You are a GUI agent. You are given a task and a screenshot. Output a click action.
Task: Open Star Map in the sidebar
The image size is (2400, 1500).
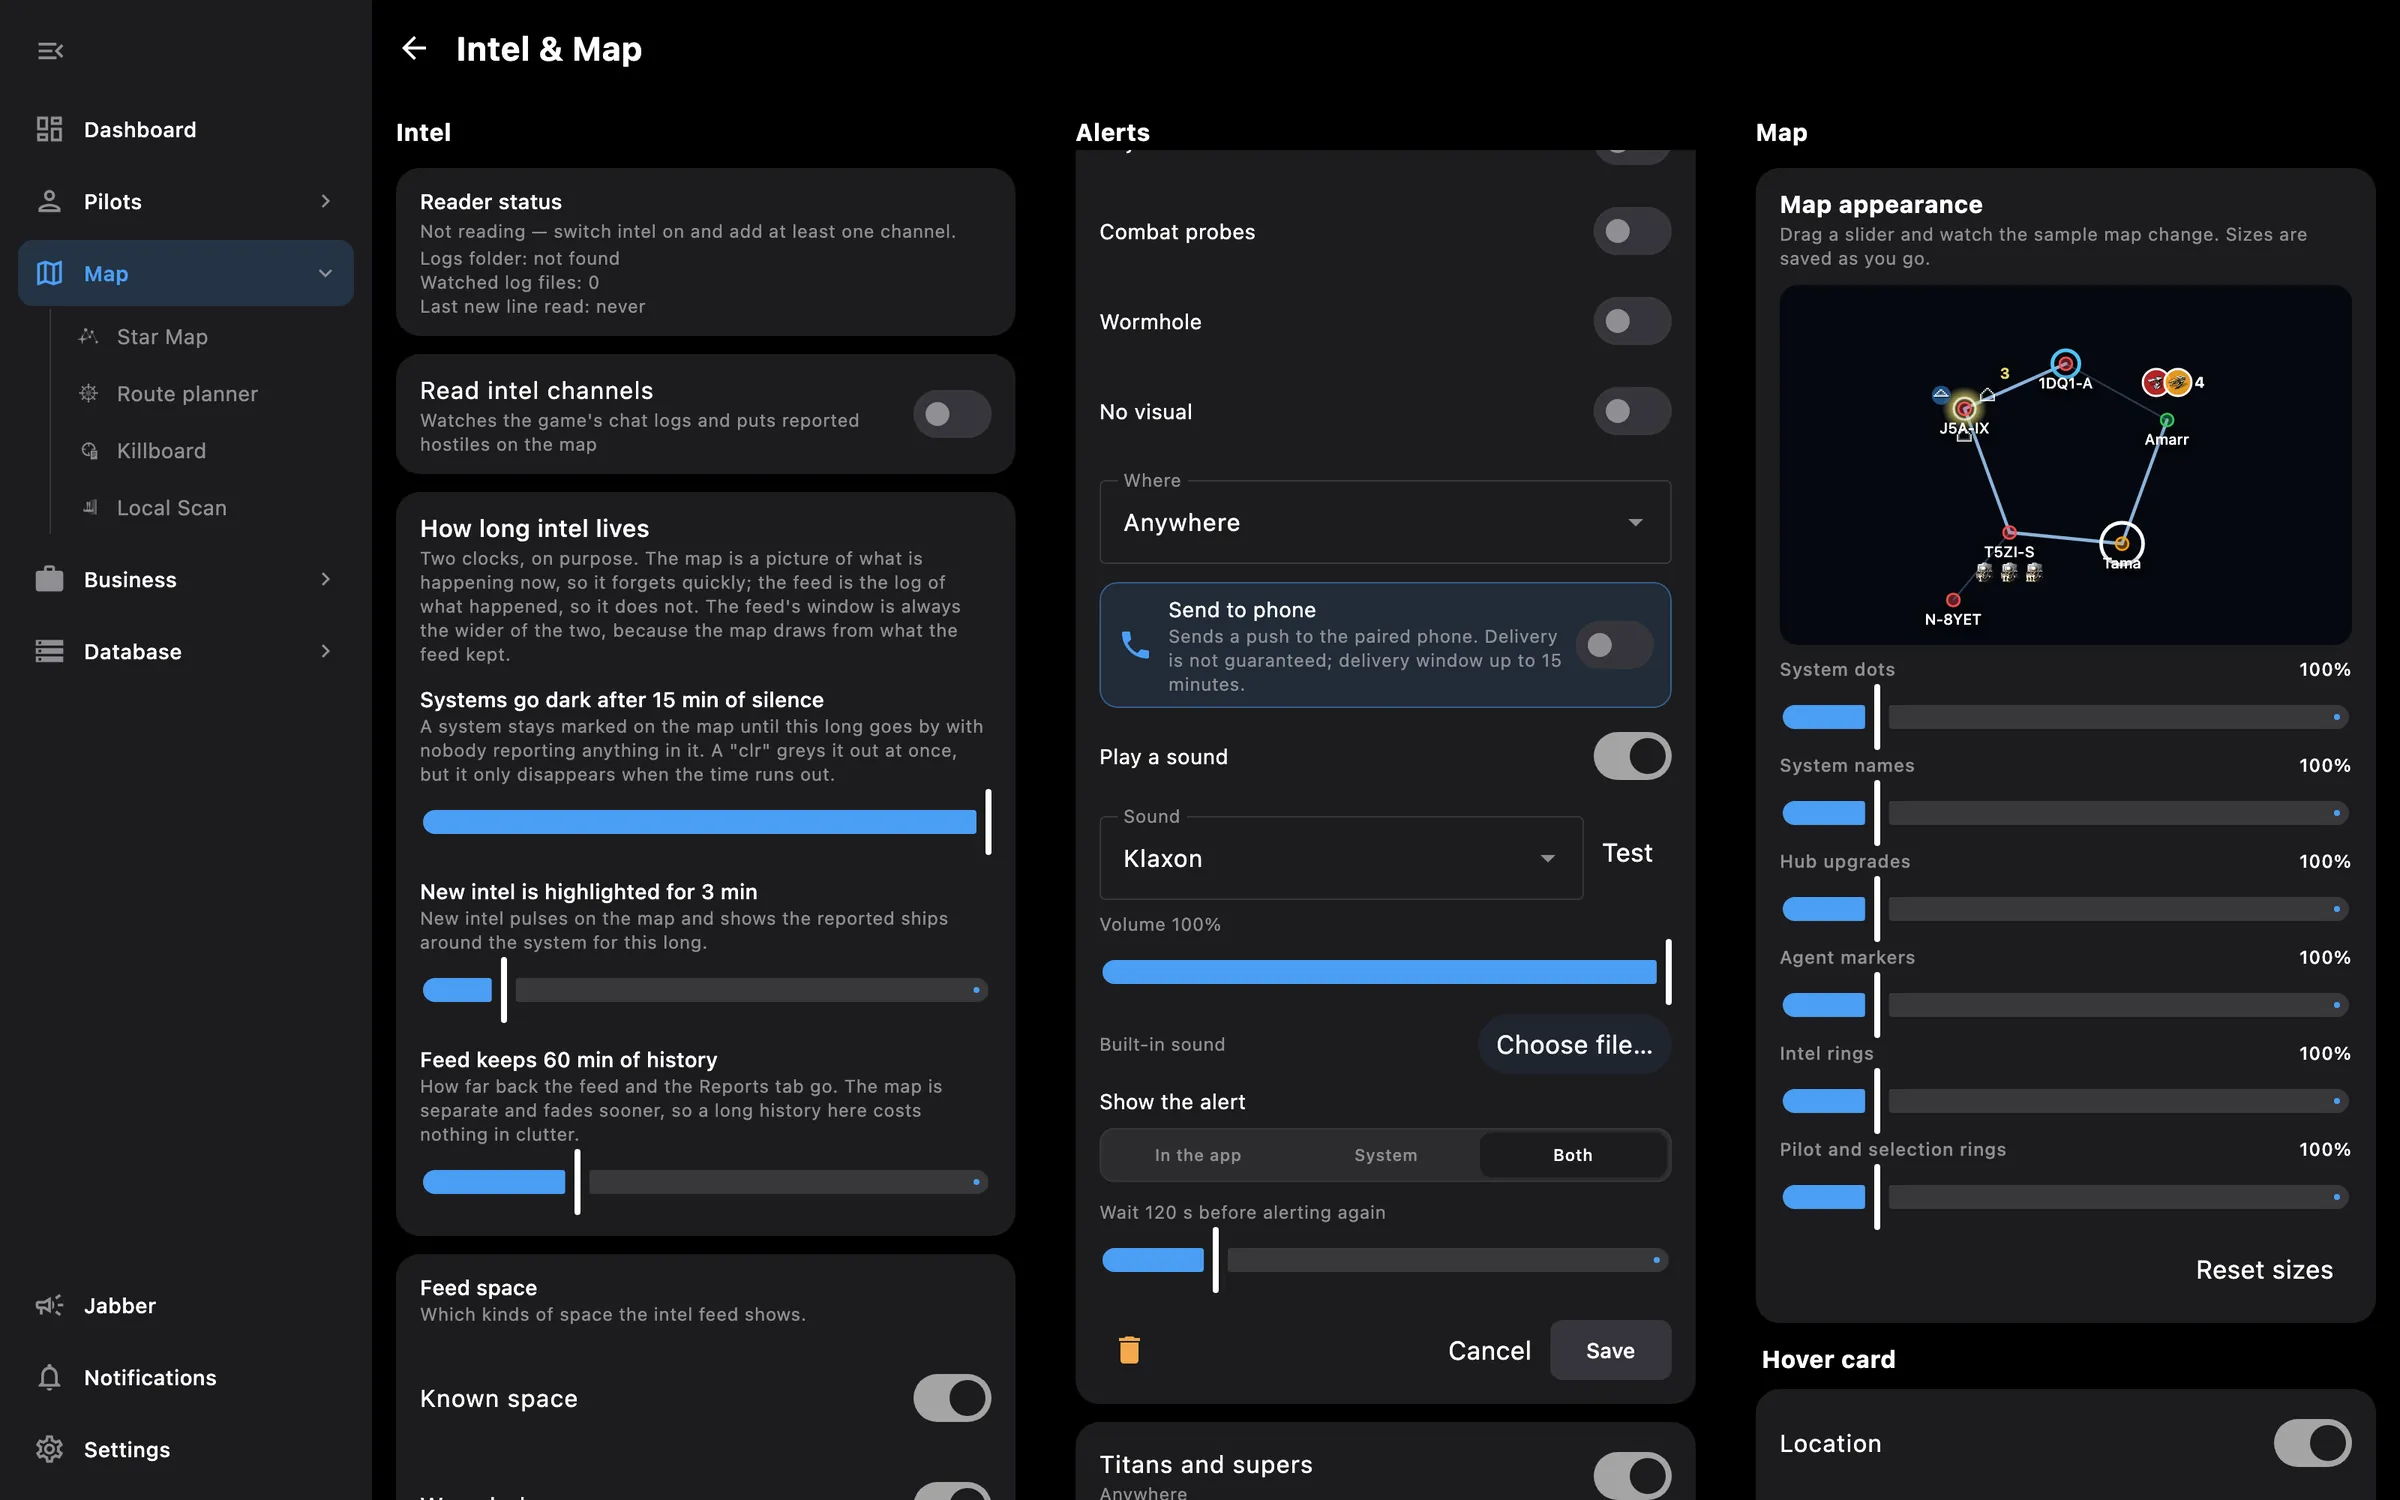[162, 336]
